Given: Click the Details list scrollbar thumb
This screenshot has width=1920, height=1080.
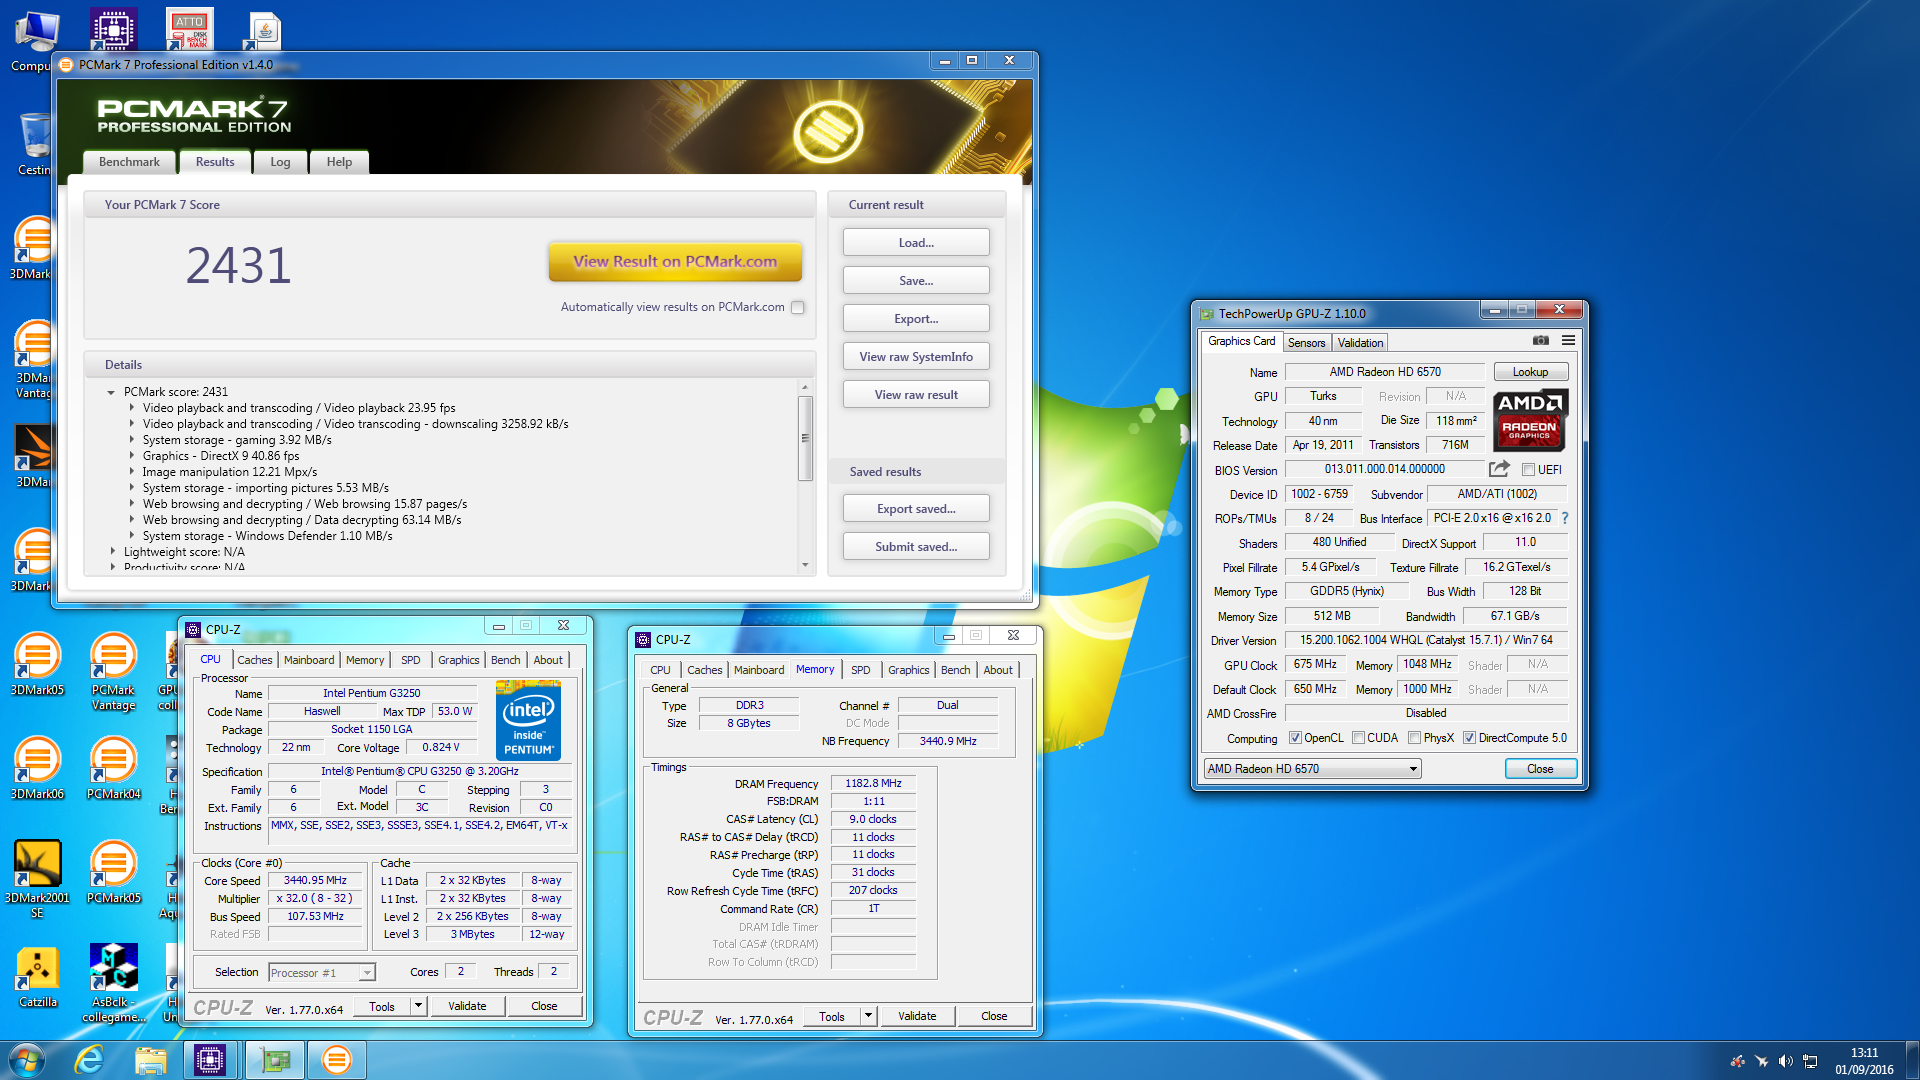Looking at the screenshot, I should point(805,438).
